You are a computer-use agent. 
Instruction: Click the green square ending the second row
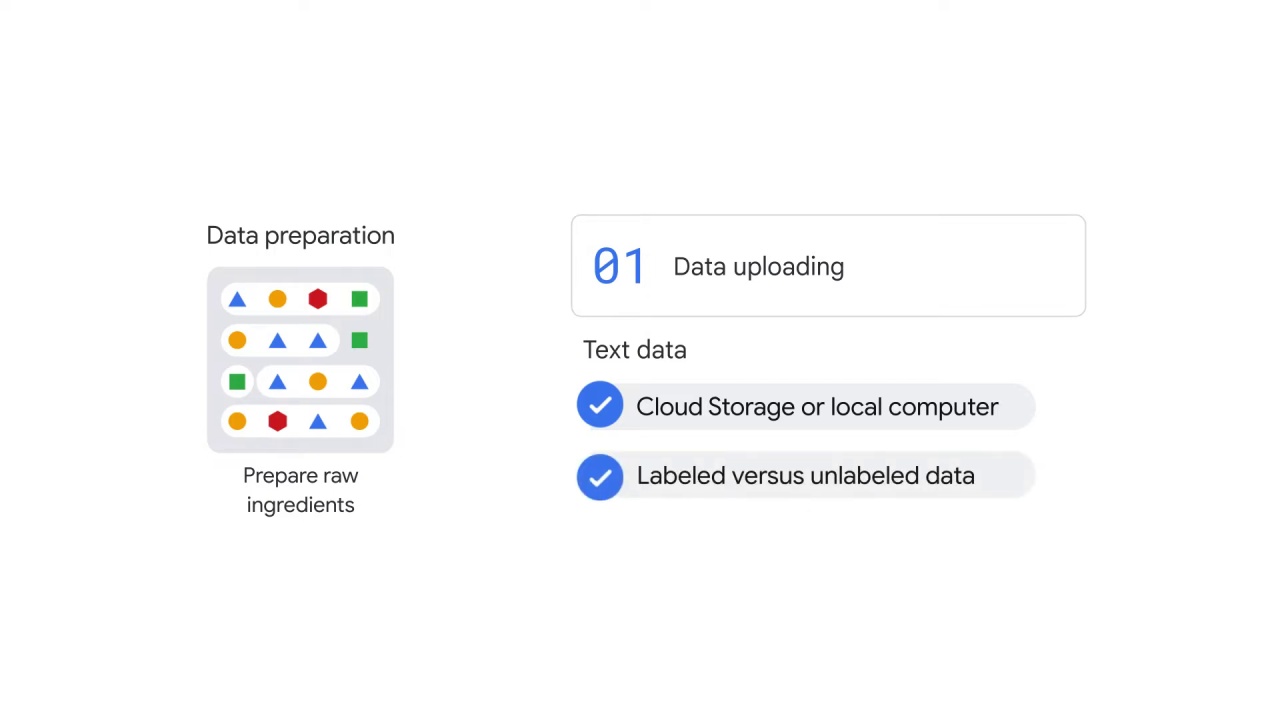(x=360, y=341)
